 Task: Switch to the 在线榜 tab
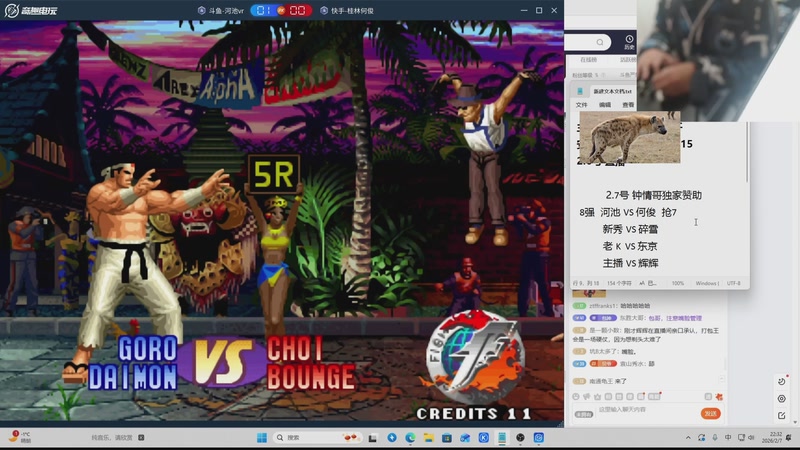pos(588,60)
